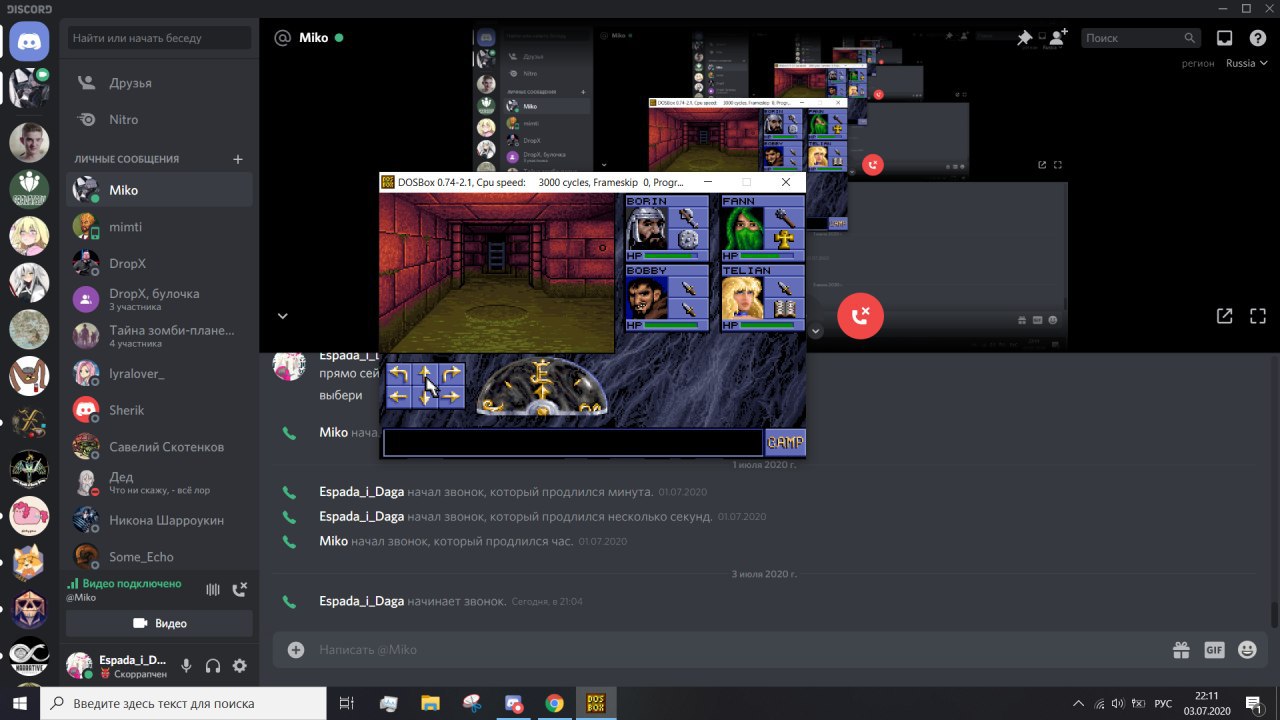
Task: Attack with Telian's dagger slot
Action: click(785, 287)
